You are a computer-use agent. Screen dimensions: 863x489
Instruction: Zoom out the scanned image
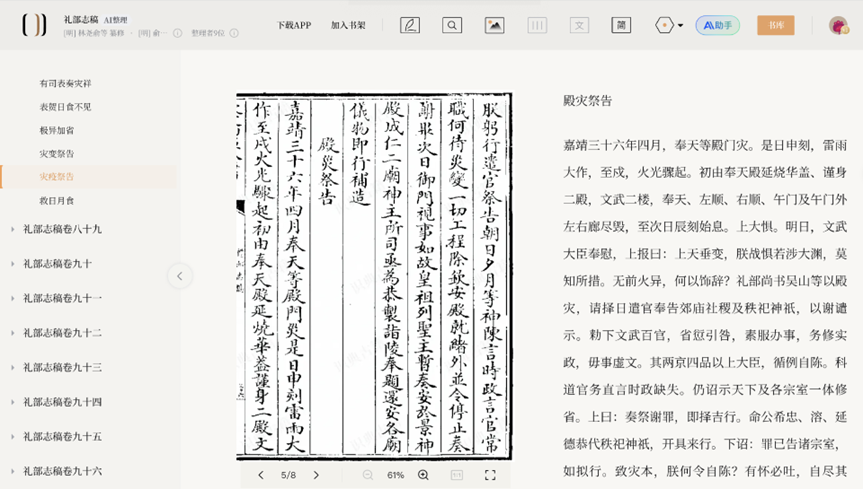click(x=368, y=475)
